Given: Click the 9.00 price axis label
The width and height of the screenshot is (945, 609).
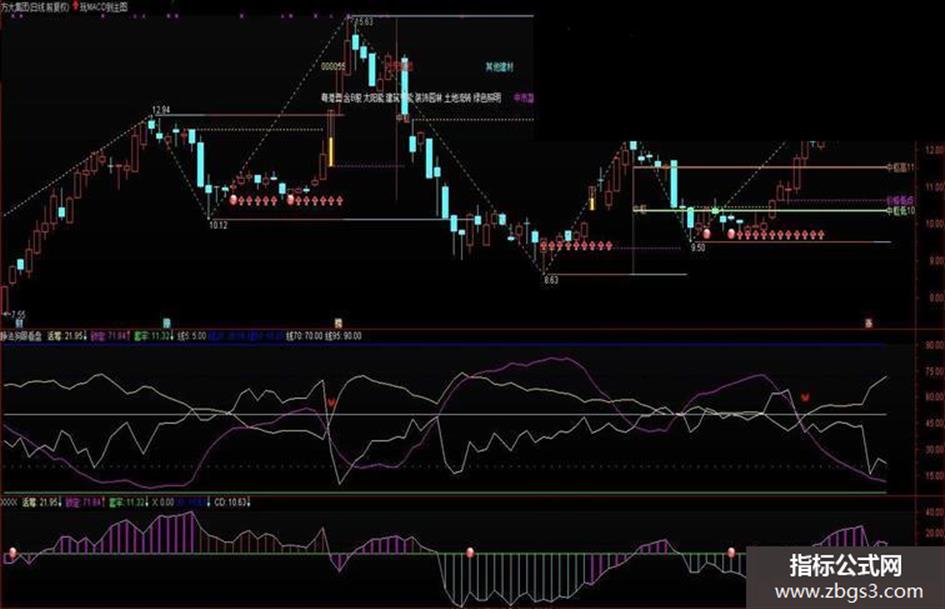Looking at the screenshot, I should [x=937, y=261].
